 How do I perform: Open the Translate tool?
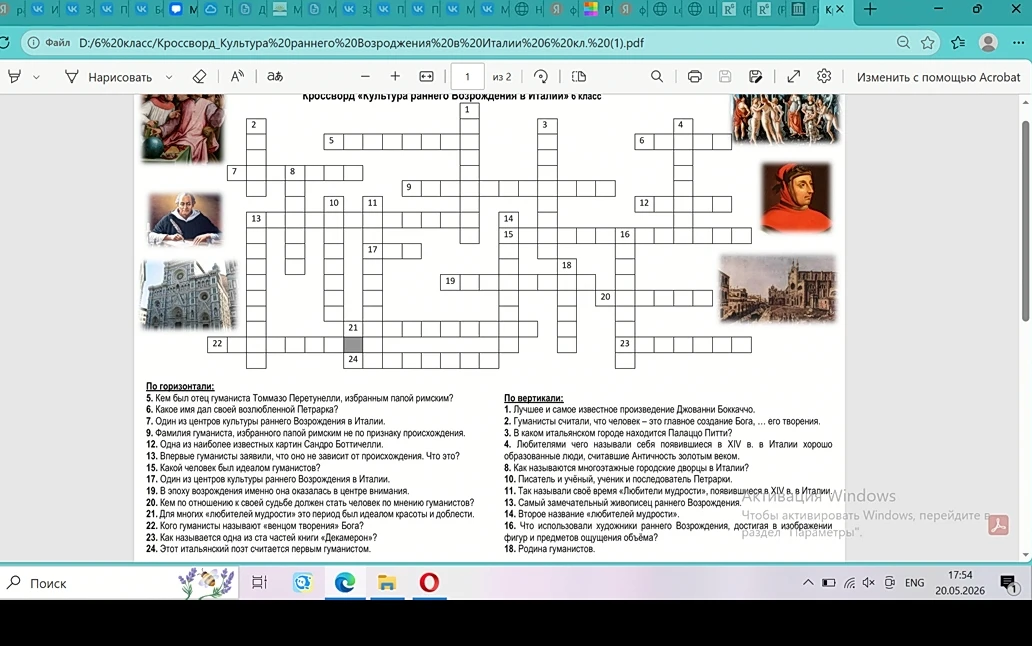274,76
